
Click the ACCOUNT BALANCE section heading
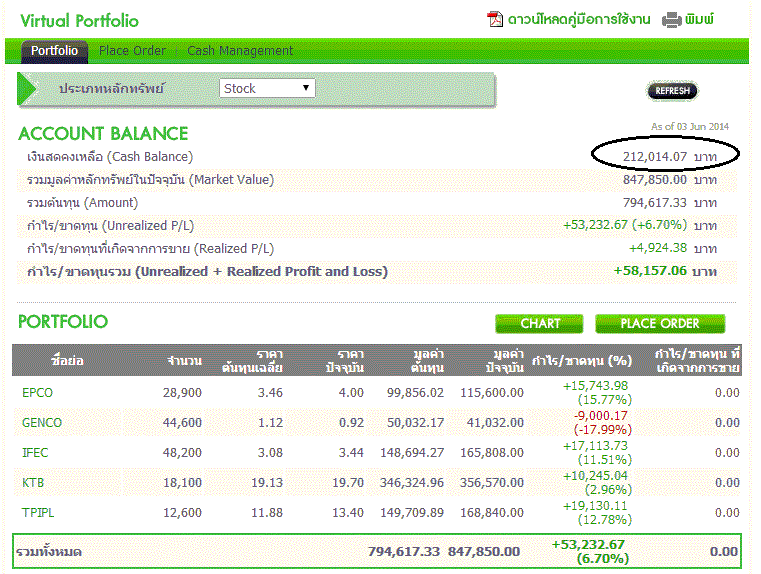pos(103,133)
